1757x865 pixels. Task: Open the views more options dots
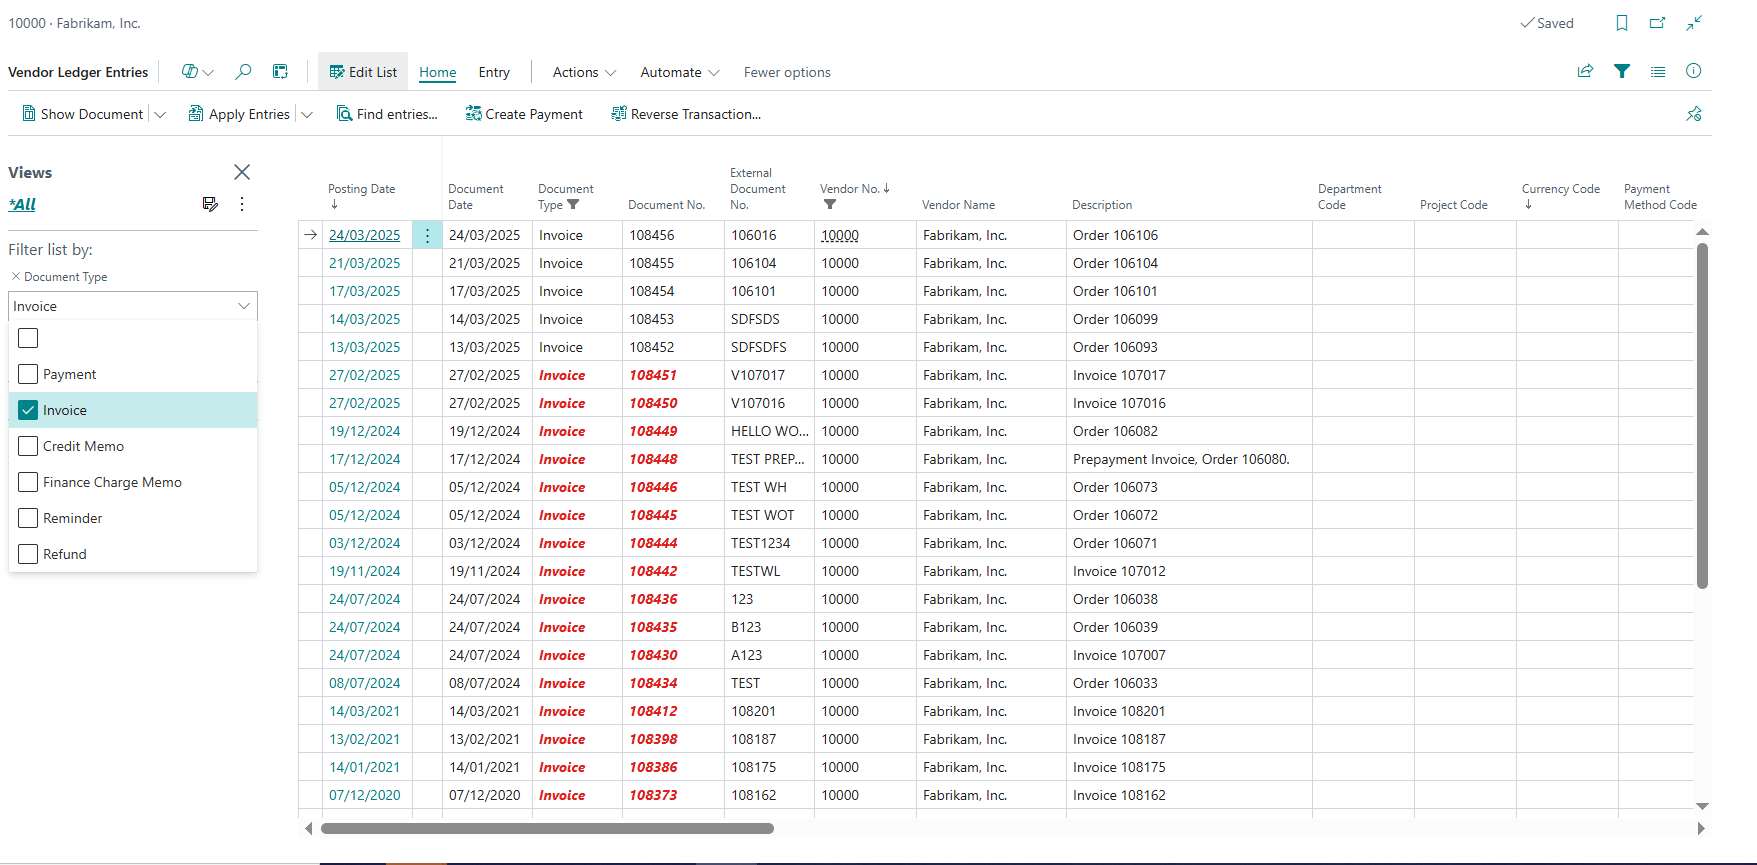(242, 204)
